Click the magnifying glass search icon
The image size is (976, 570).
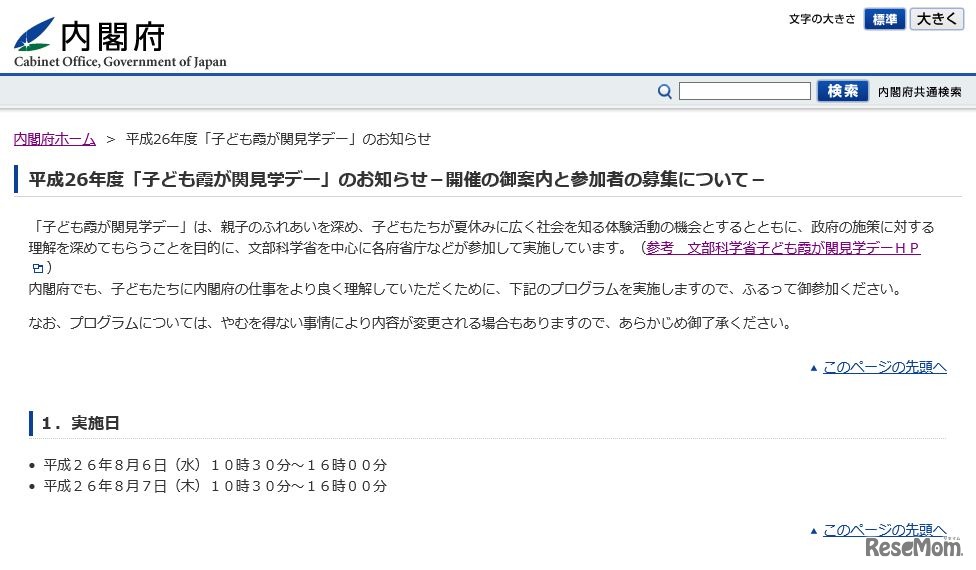[x=665, y=91]
